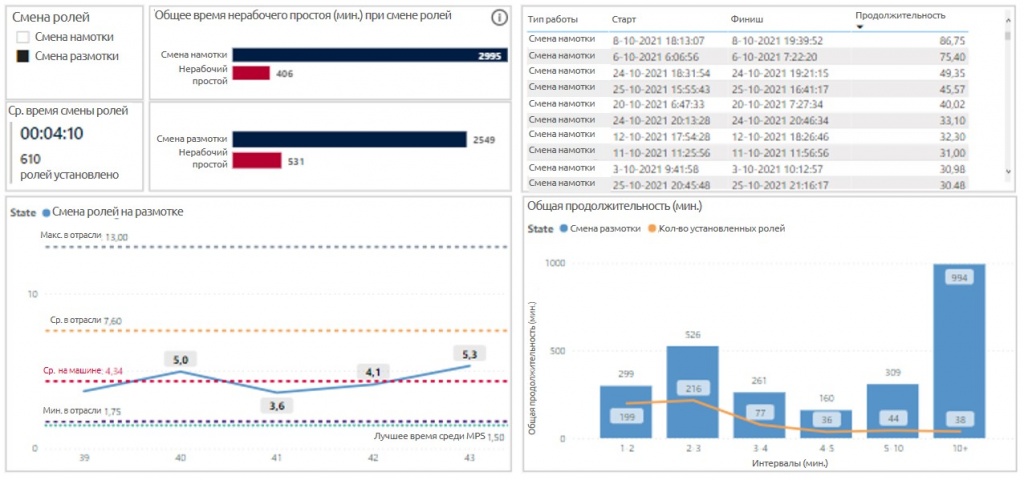Click the Ср. в отрасли 7,60 line label

point(86,320)
